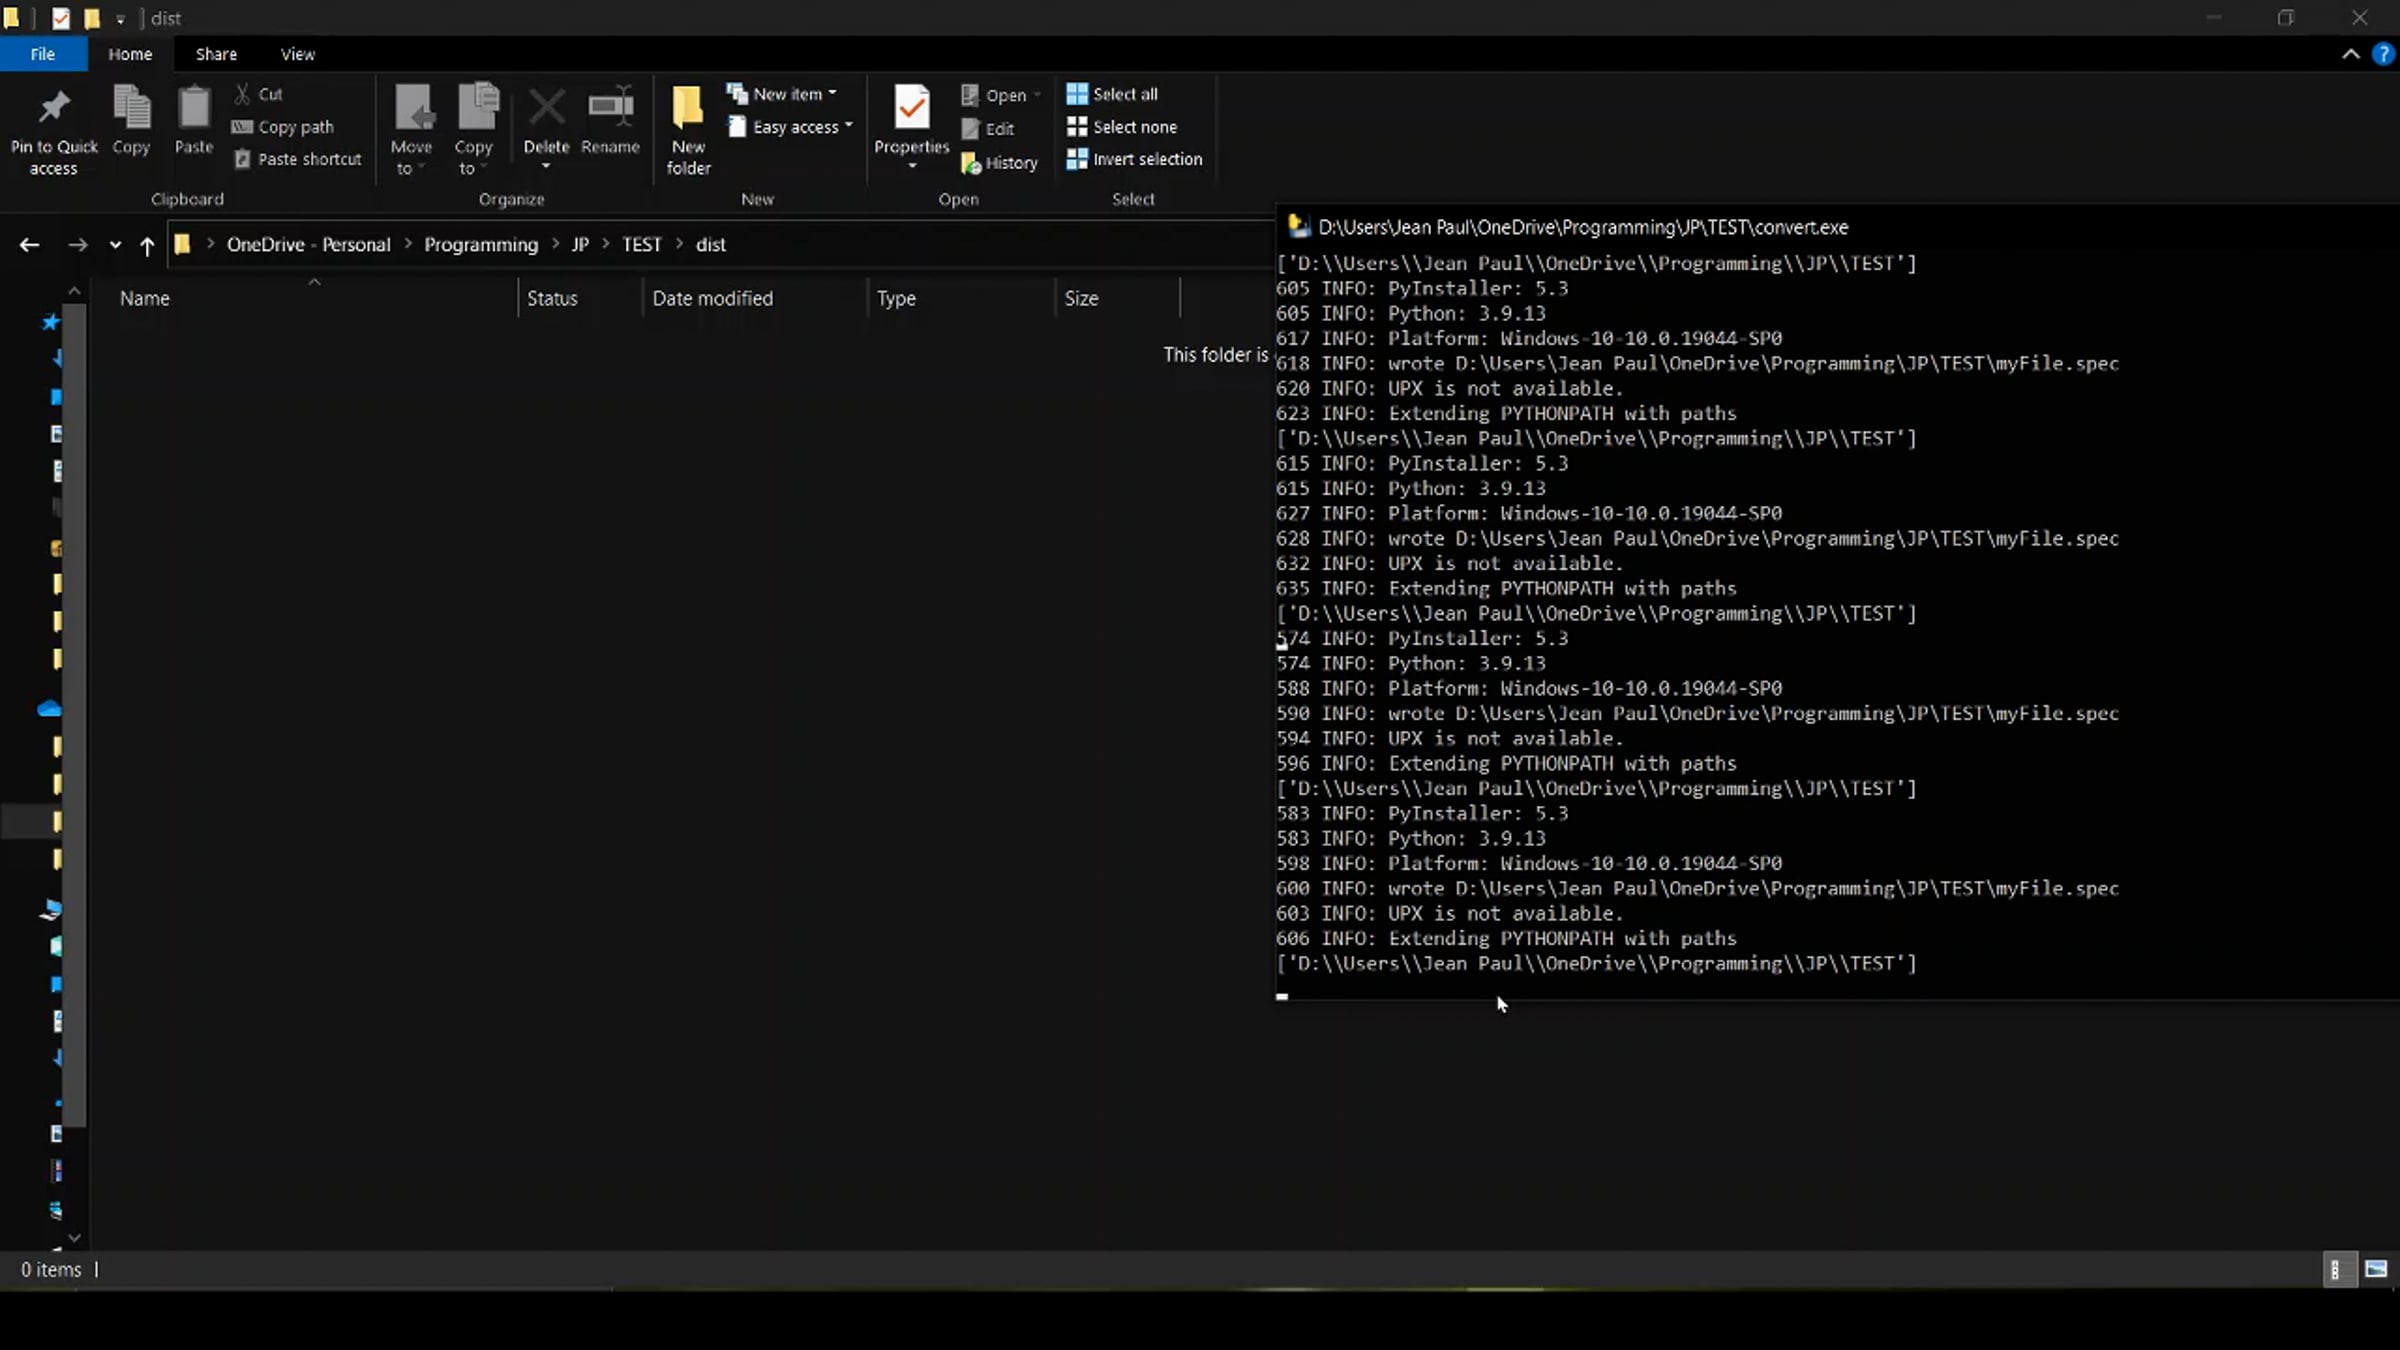Click Select all
Viewport: 2400px width, 1350px height.
(1112, 94)
